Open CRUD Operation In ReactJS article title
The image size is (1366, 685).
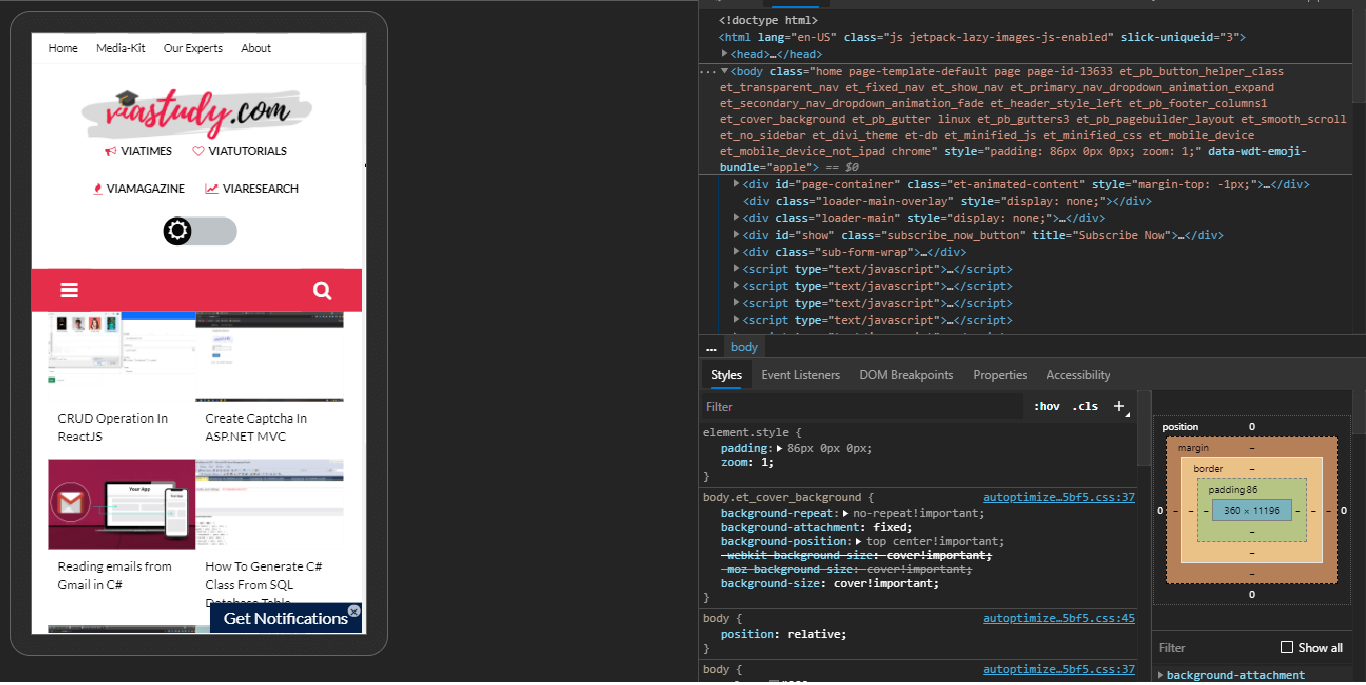113,427
